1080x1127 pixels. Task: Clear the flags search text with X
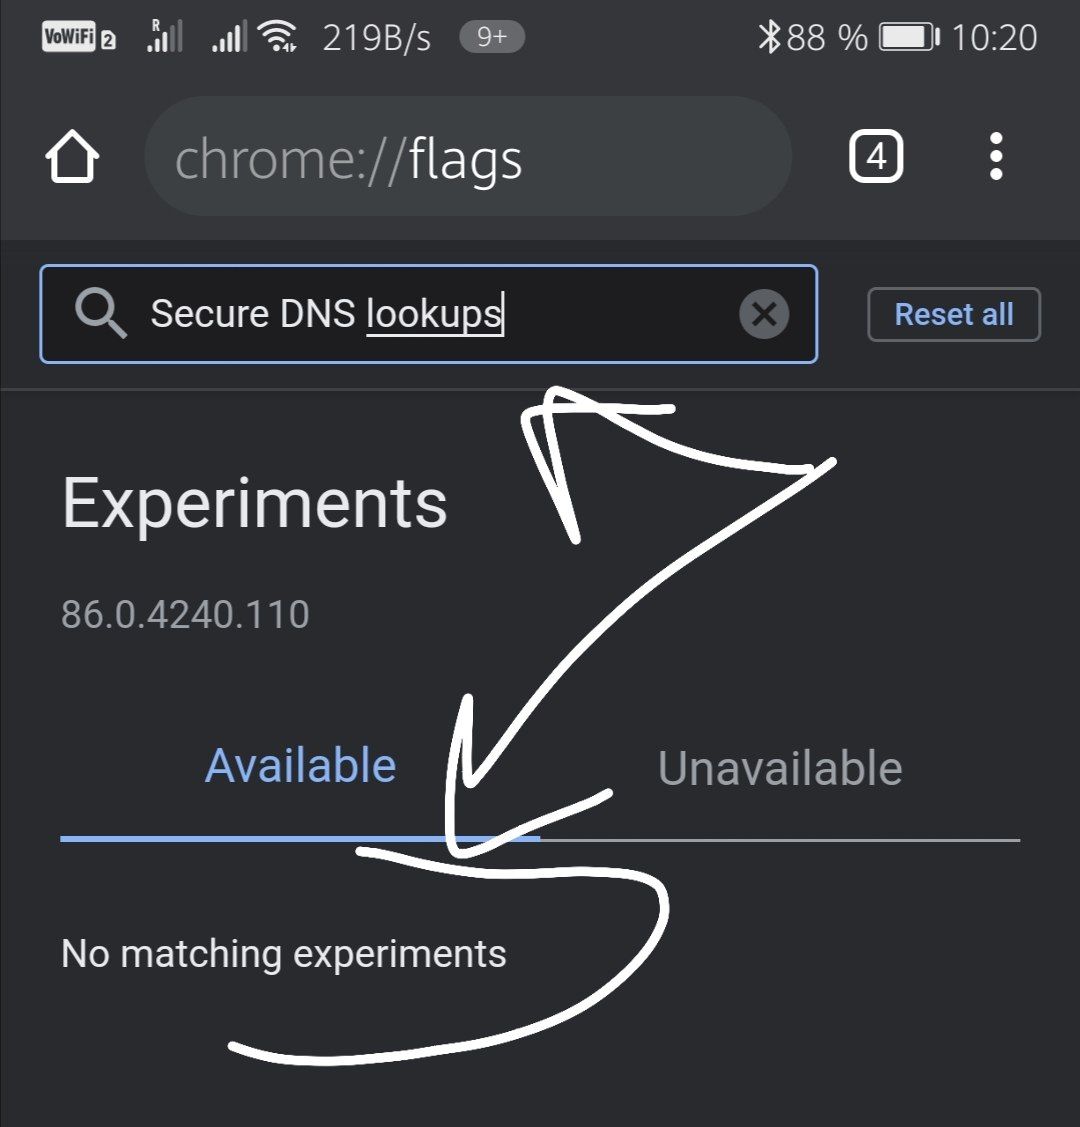pyautogui.click(x=764, y=314)
